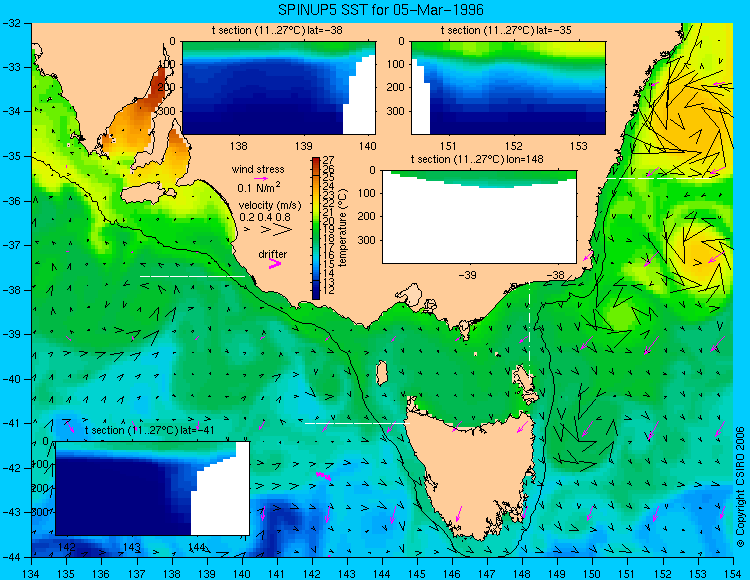Screen dimensions: 750x580
Task: Open the lat=-41 temperature section plot
Action: point(153,488)
